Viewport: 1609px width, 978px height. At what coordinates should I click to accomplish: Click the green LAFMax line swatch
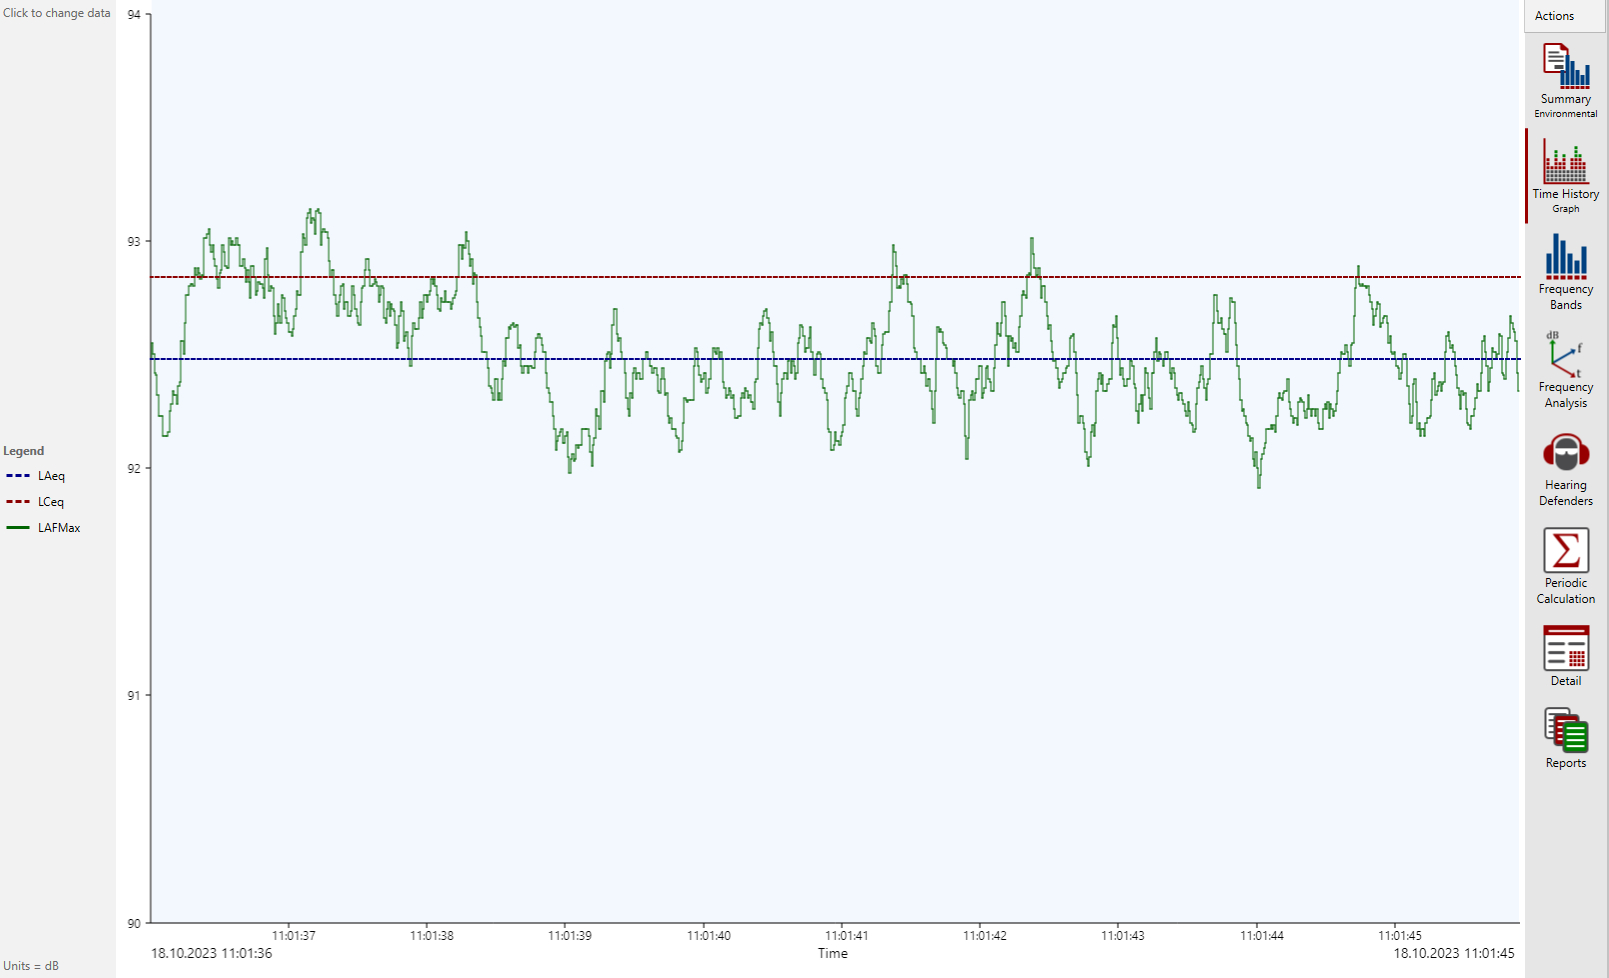click(18, 528)
